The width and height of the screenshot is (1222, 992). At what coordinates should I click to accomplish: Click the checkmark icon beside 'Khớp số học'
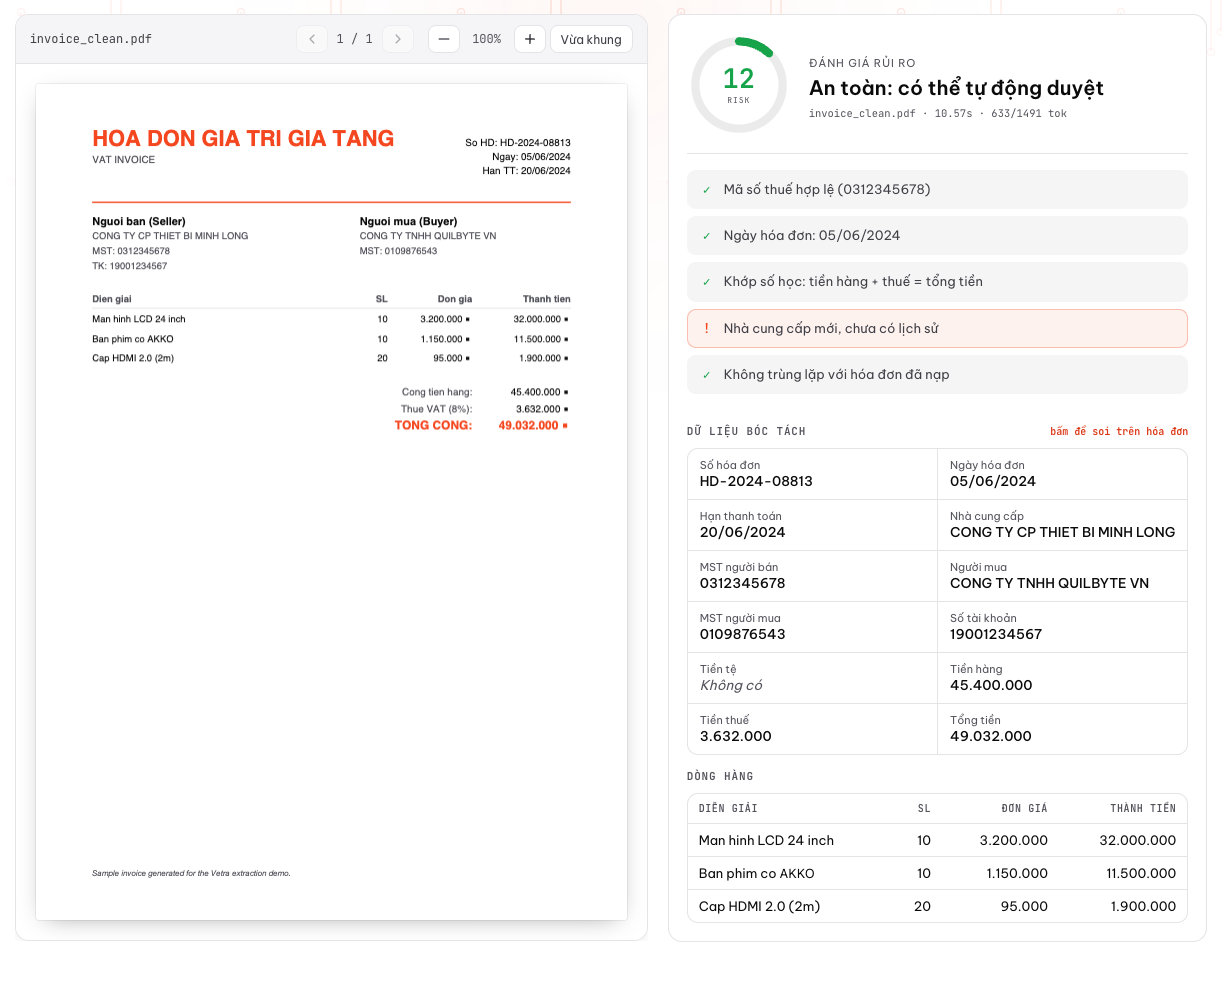706,282
